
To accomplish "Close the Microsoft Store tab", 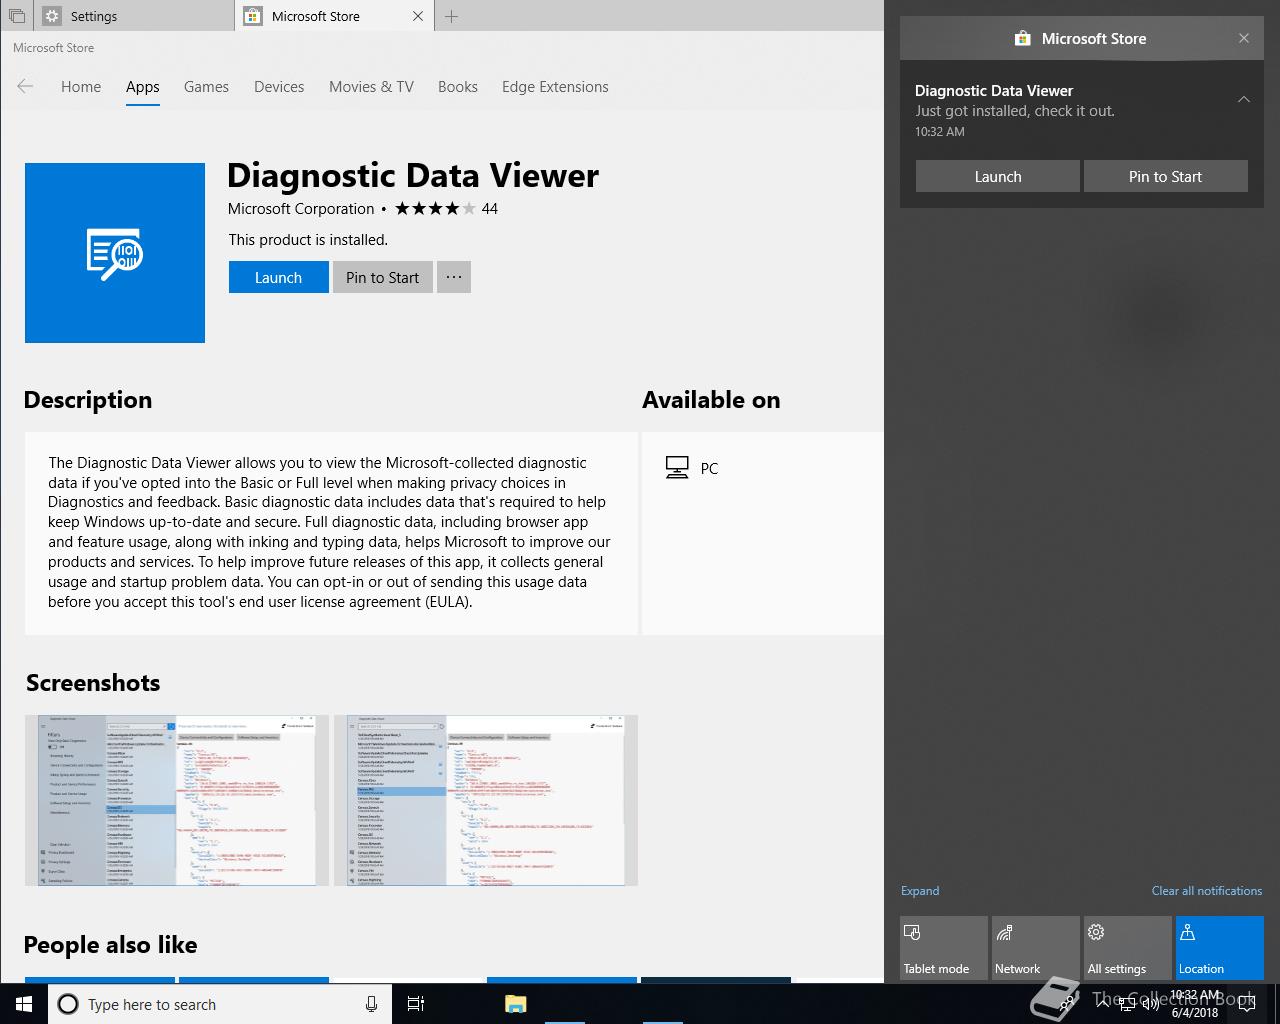I will pyautogui.click(x=418, y=16).
